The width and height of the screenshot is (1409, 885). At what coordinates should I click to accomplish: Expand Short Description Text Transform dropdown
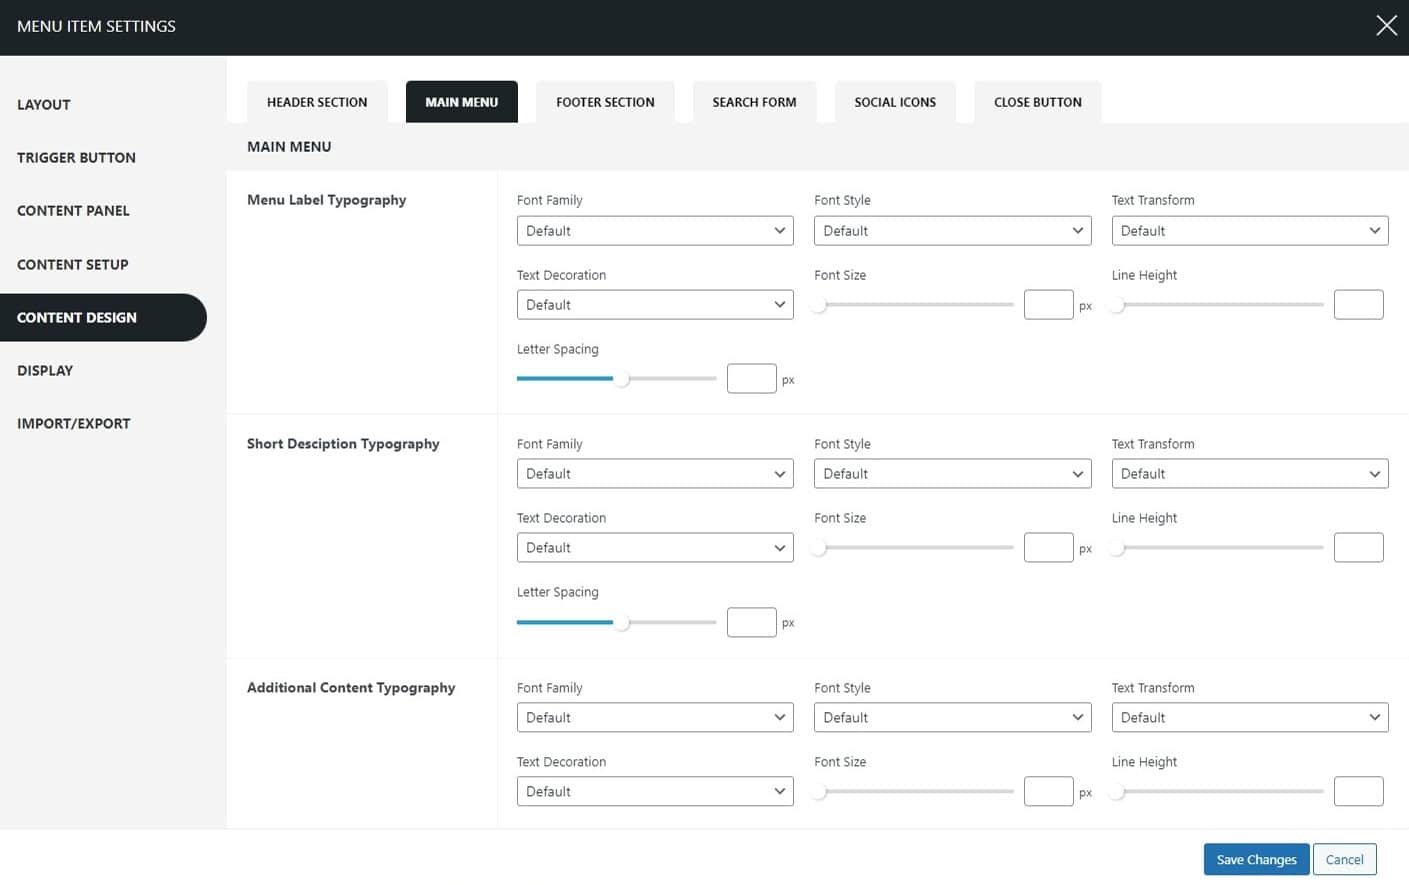pyautogui.click(x=1250, y=473)
